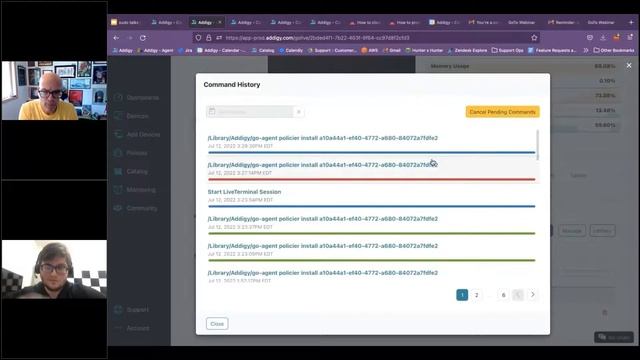The width and height of the screenshot is (640, 360).
Task: Open the chat widget at bottom right
Action: [613, 337]
